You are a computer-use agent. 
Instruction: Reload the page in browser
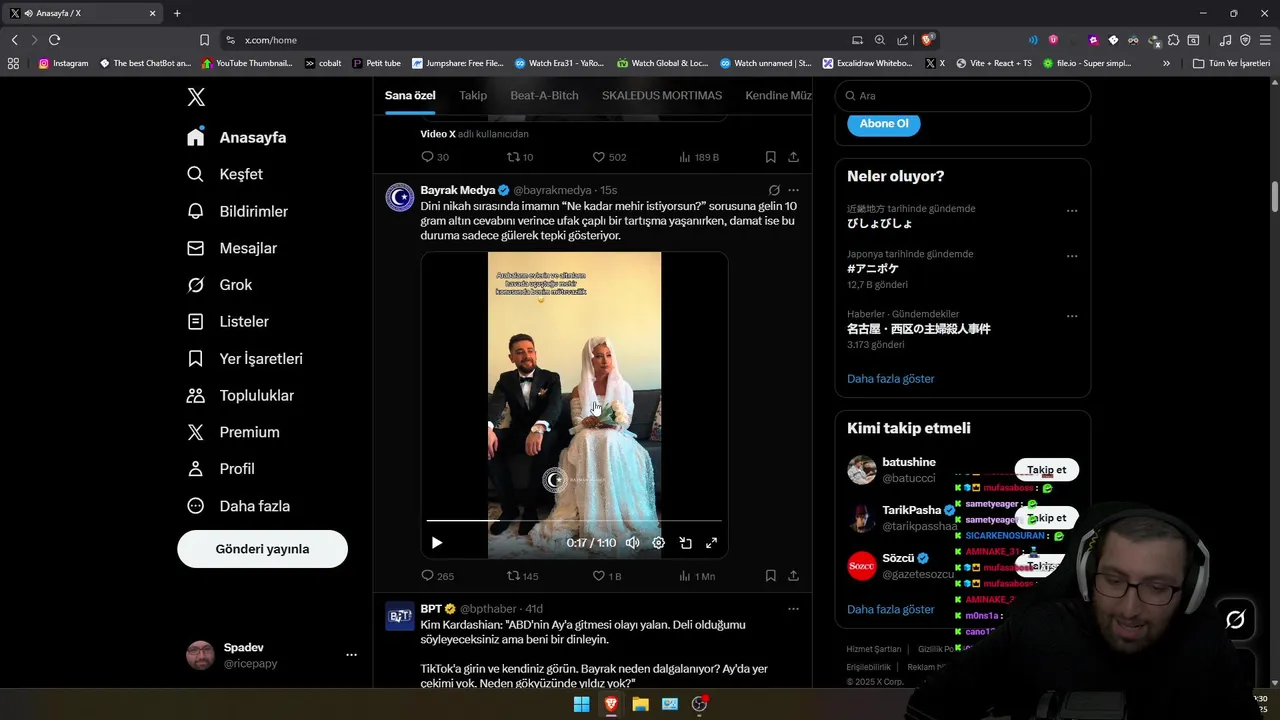(x=54, y=40)
